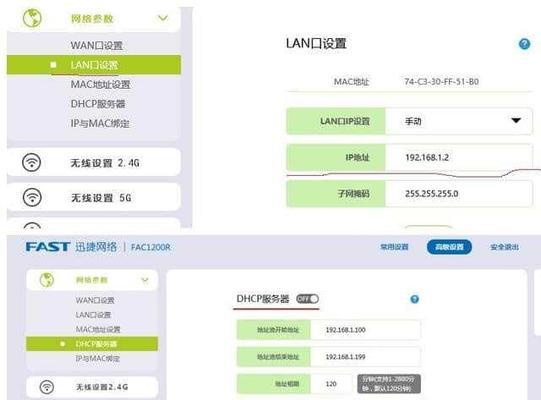The height and width of the screenshot is (400, 541).
Task: Open LAN口设置 in the bottom sidebar
Action: tap(93, 315)
